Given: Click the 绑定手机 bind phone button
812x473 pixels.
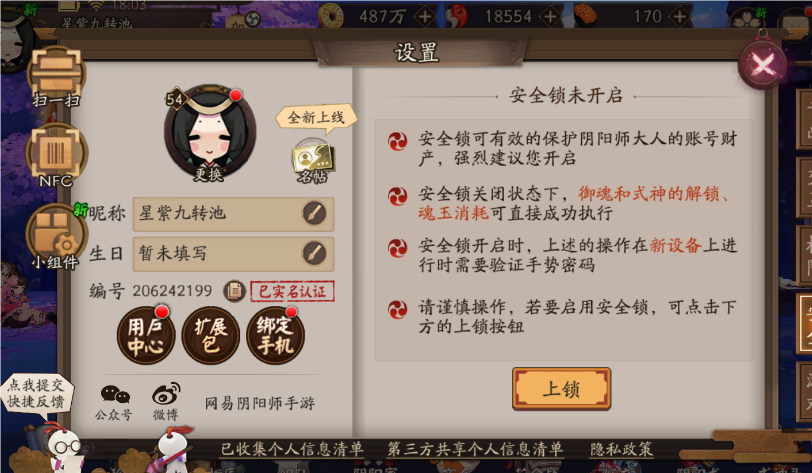Looking at the screenshot, I should point(276,335).
